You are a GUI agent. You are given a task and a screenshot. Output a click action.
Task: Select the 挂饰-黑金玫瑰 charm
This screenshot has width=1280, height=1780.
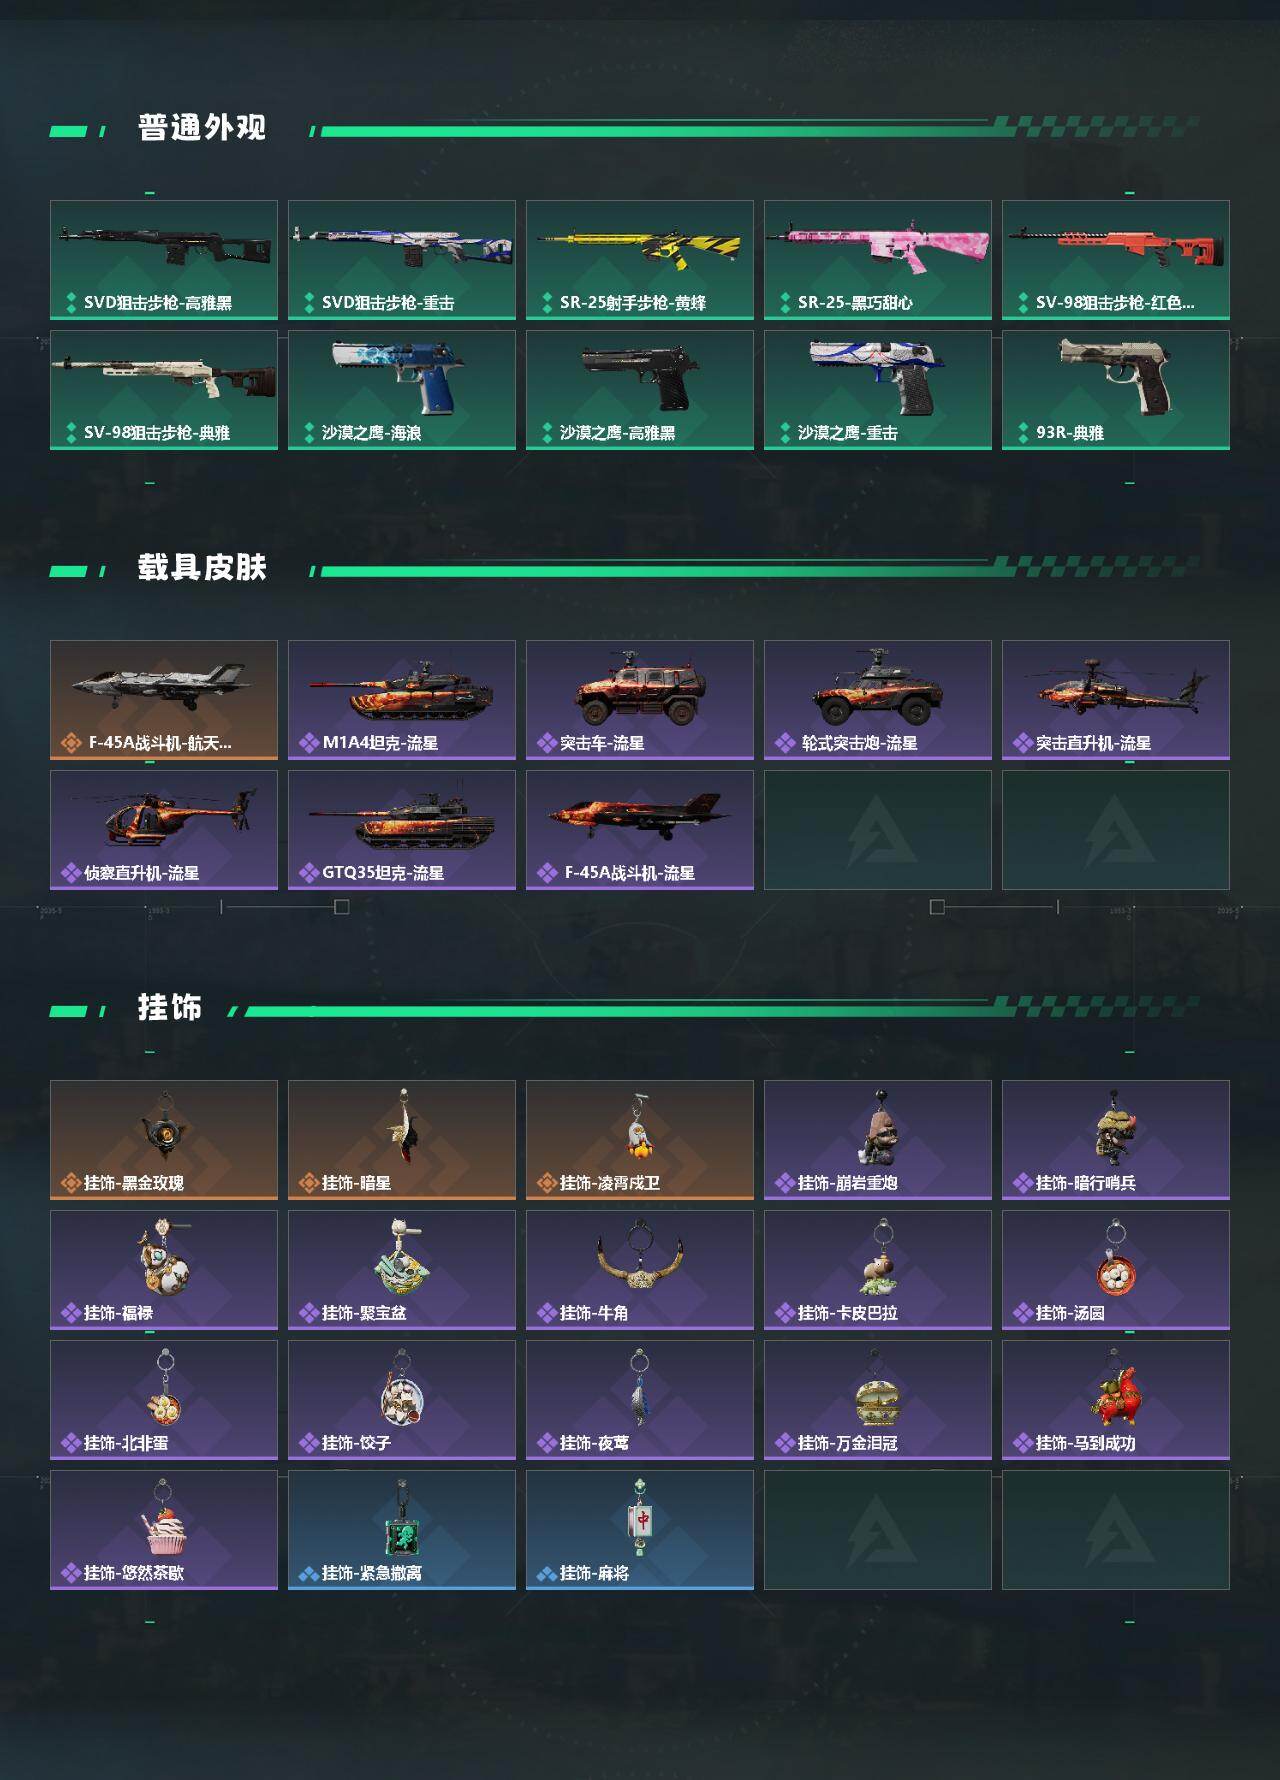[164, 1140]
